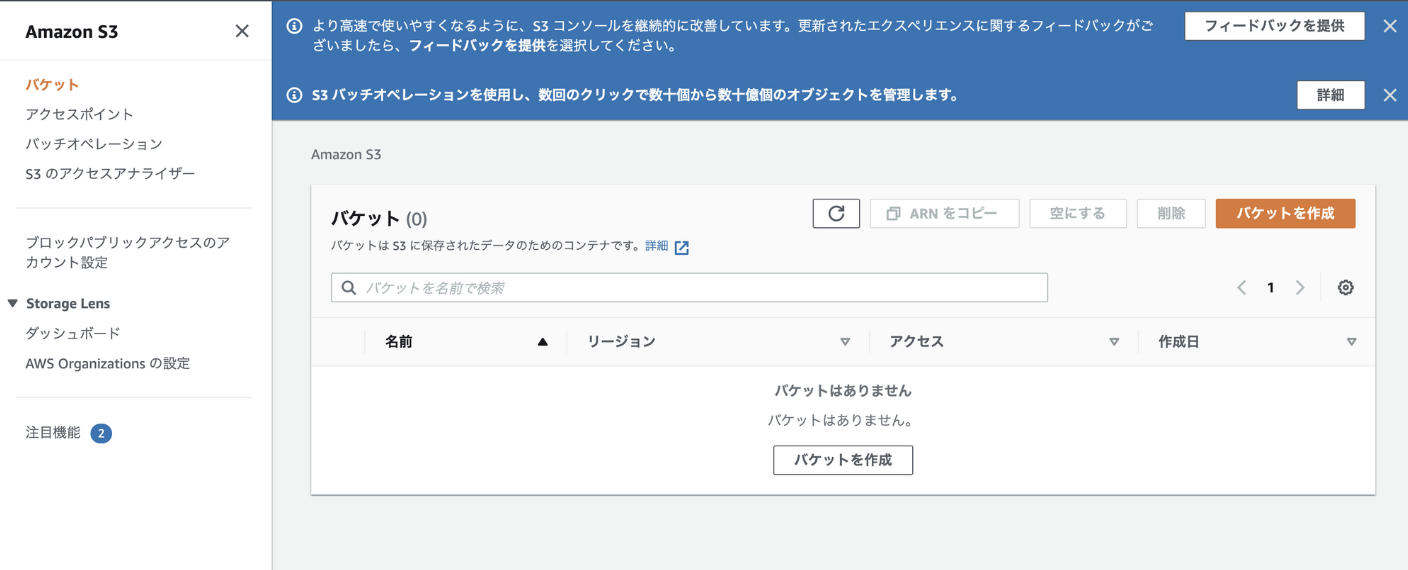This screenshot has width=1408, height=570.
Task: Open Storage Lens ダッシュボード
Action: [x=73, y=333]
